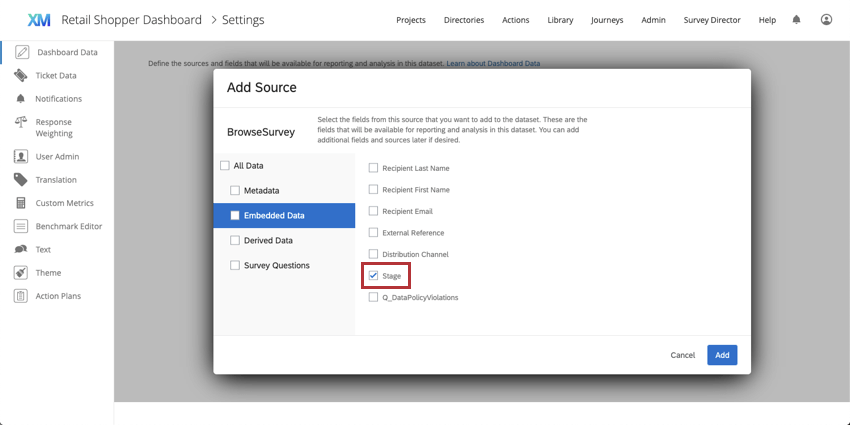
Task: Open Theme settings tab
Action: [x=48, y=273]
